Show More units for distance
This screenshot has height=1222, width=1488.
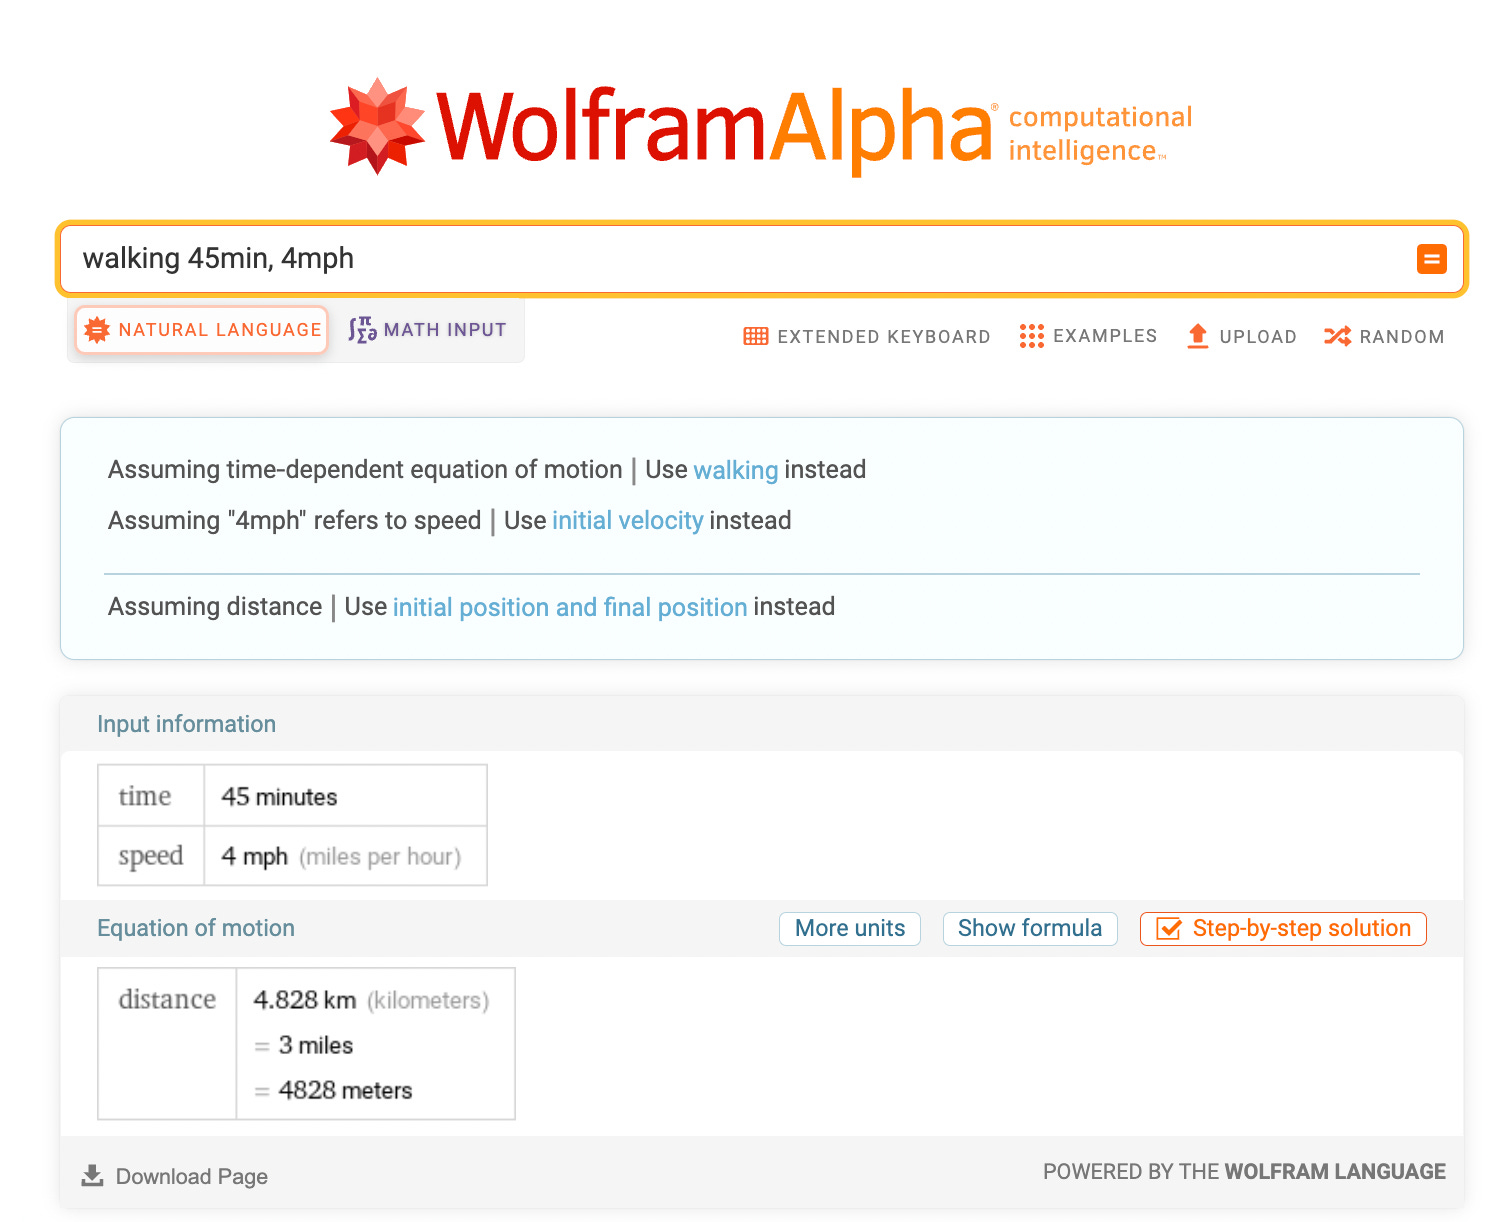coord(850,929)
